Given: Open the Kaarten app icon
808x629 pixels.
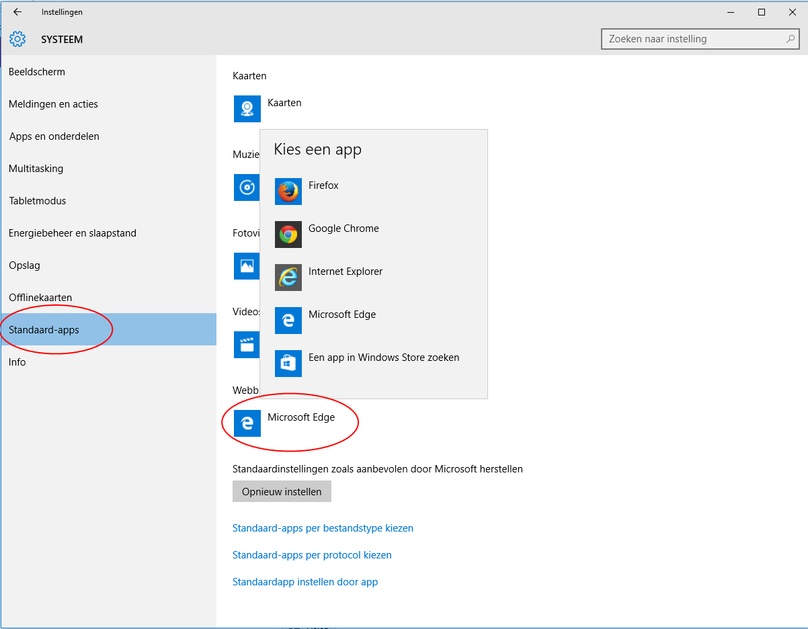Looking at the screenshot, I should [x=247, y=109].
